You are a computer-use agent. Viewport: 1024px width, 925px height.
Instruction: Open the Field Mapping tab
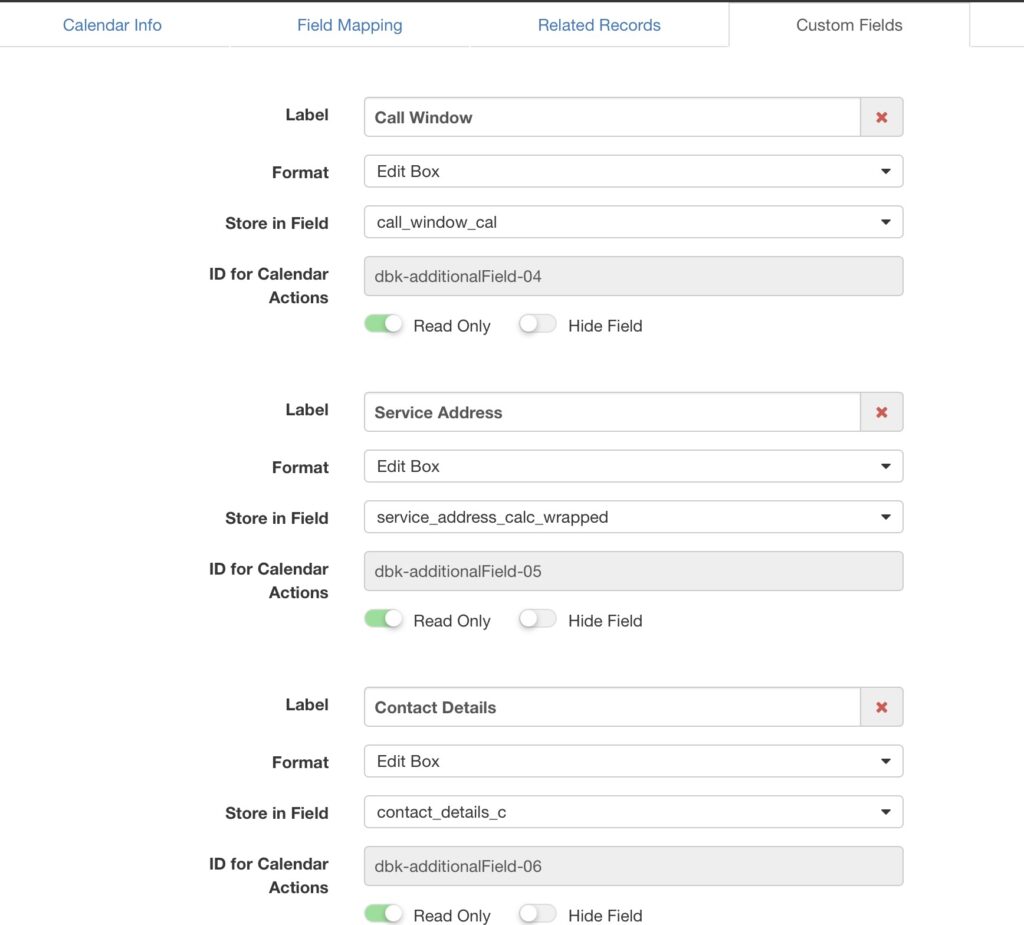[349, 25]
